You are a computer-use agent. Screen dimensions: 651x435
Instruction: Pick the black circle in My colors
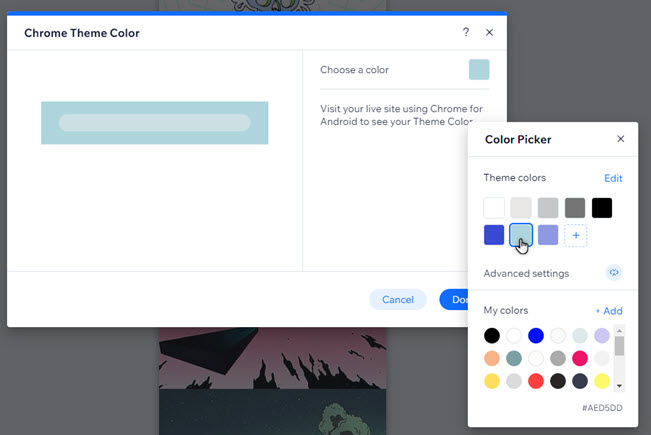492,335
